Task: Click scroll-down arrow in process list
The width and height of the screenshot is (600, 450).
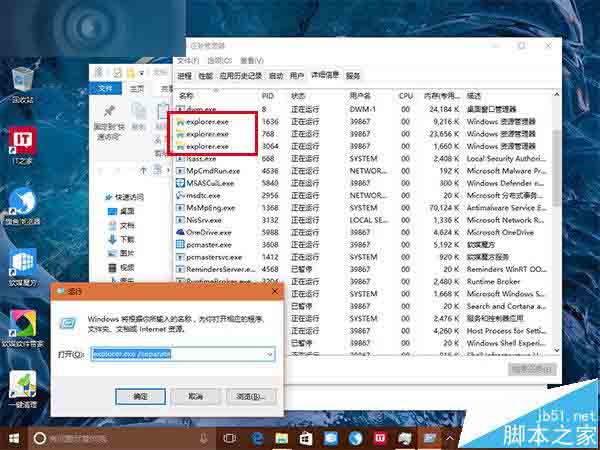Action: 557,350
